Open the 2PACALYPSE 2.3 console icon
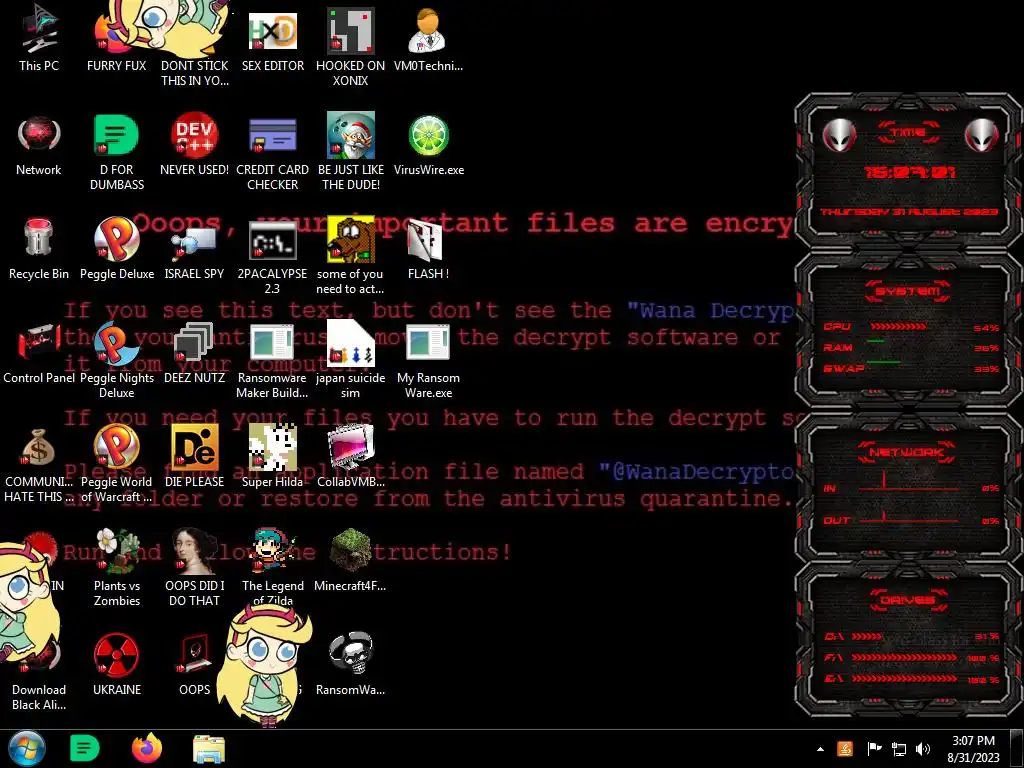The width and height of the screenshot is (1024, 768). point(272,255)
